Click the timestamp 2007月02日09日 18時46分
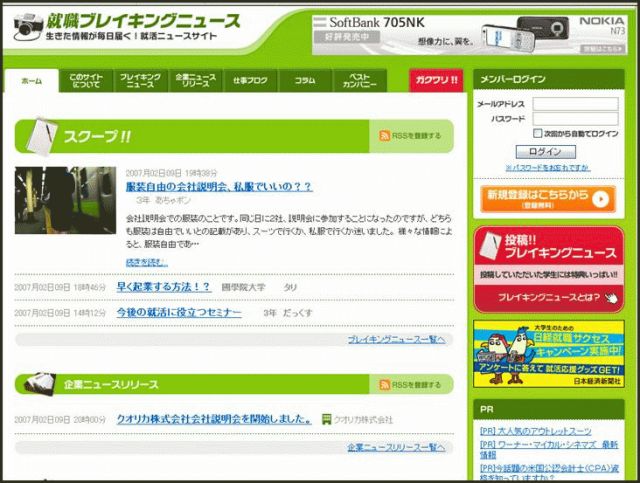 (60, 287)
